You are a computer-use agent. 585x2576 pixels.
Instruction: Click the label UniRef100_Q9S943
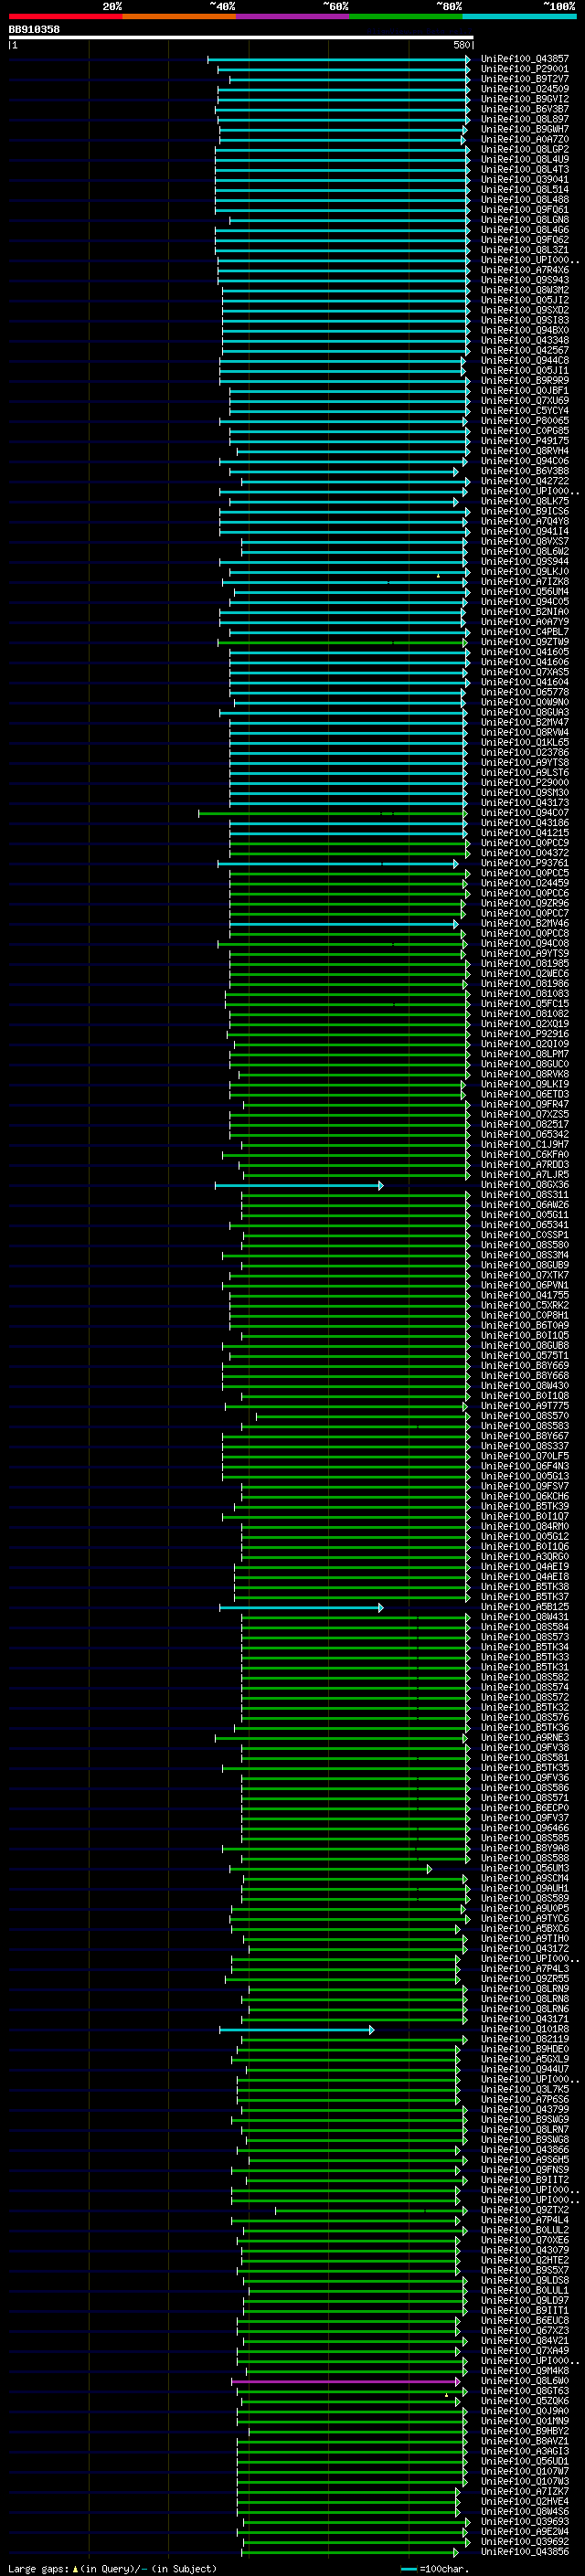524,280
